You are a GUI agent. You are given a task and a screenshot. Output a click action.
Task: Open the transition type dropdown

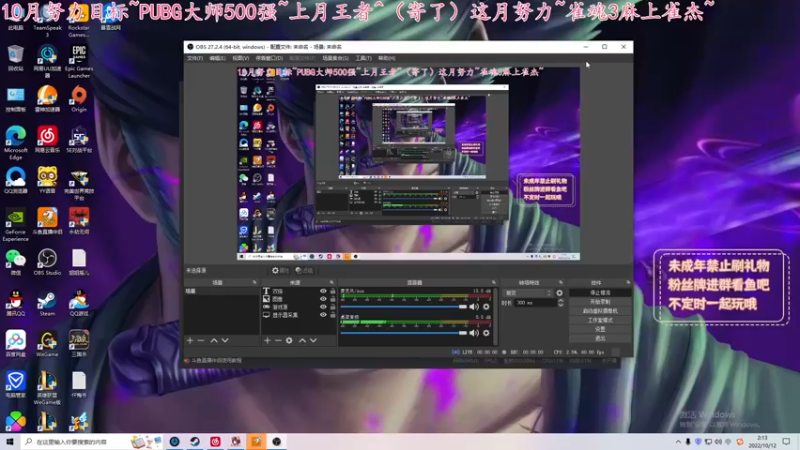click(528, 293)
